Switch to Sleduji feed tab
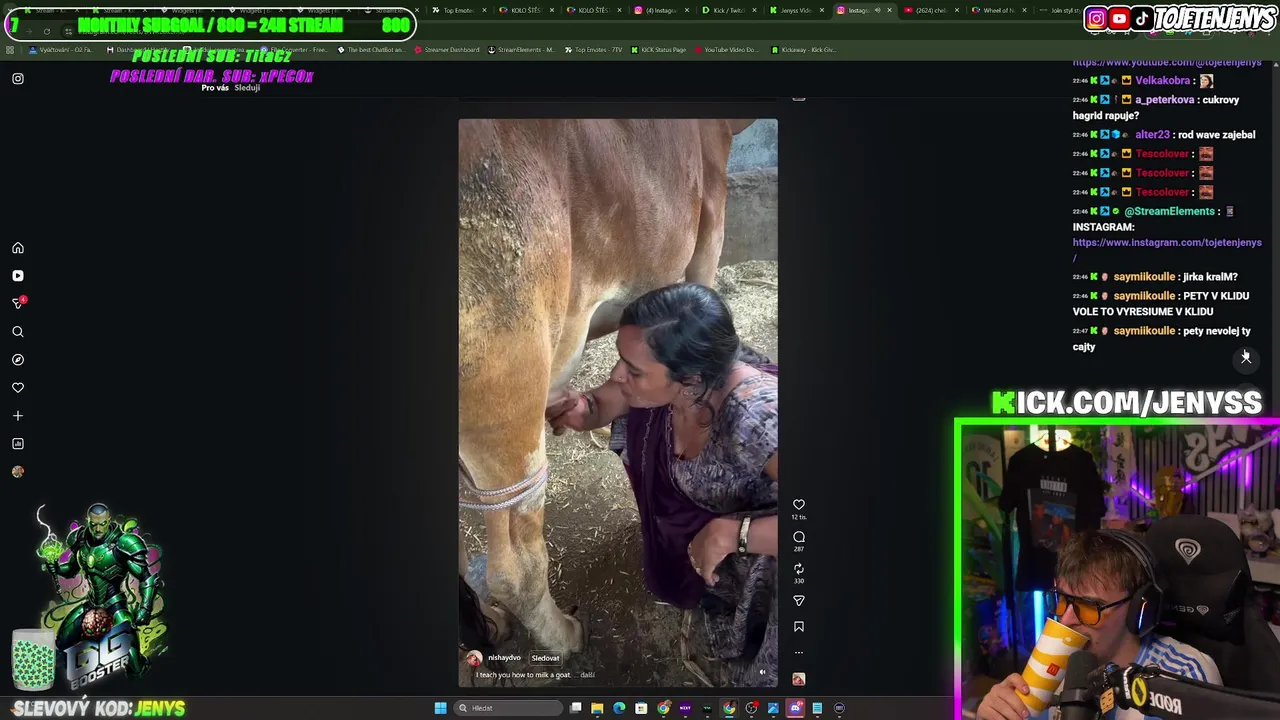 click(247, 88)
